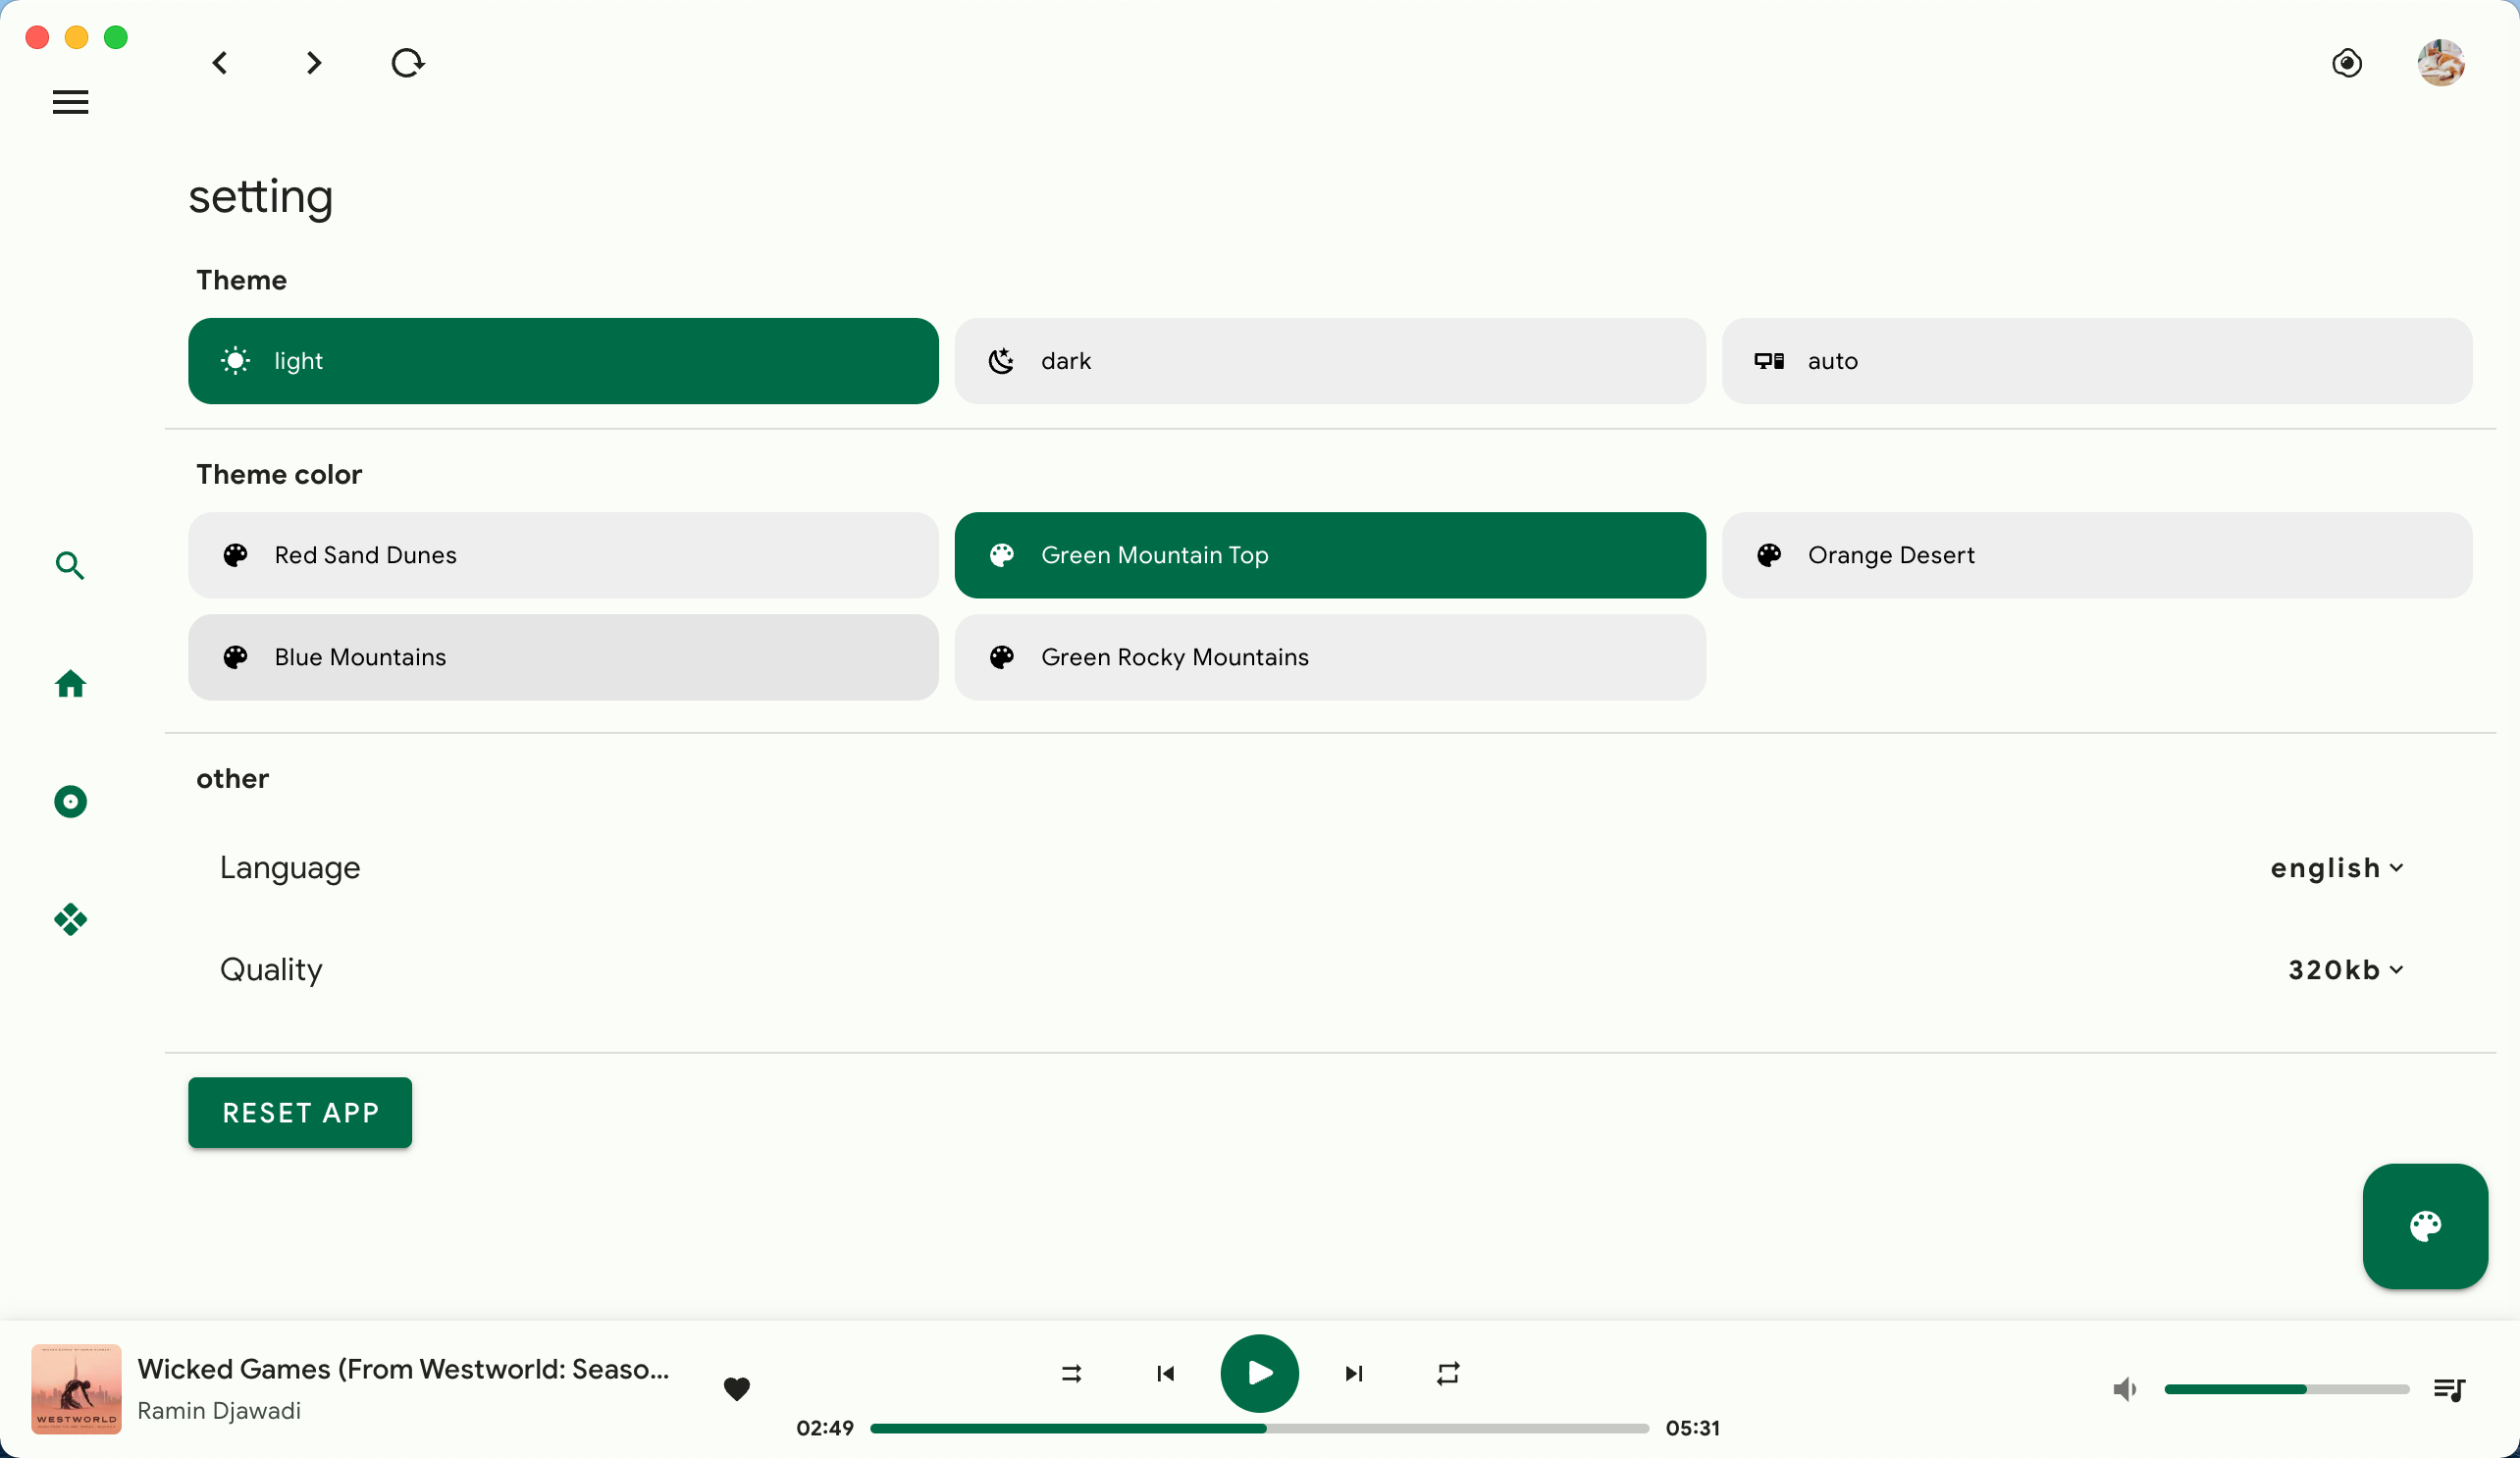The image size is (2520, 1458).
Task: Open the Quality dropdown showing 320kb
Action: pyautogui.click(x=2346, y=970)
